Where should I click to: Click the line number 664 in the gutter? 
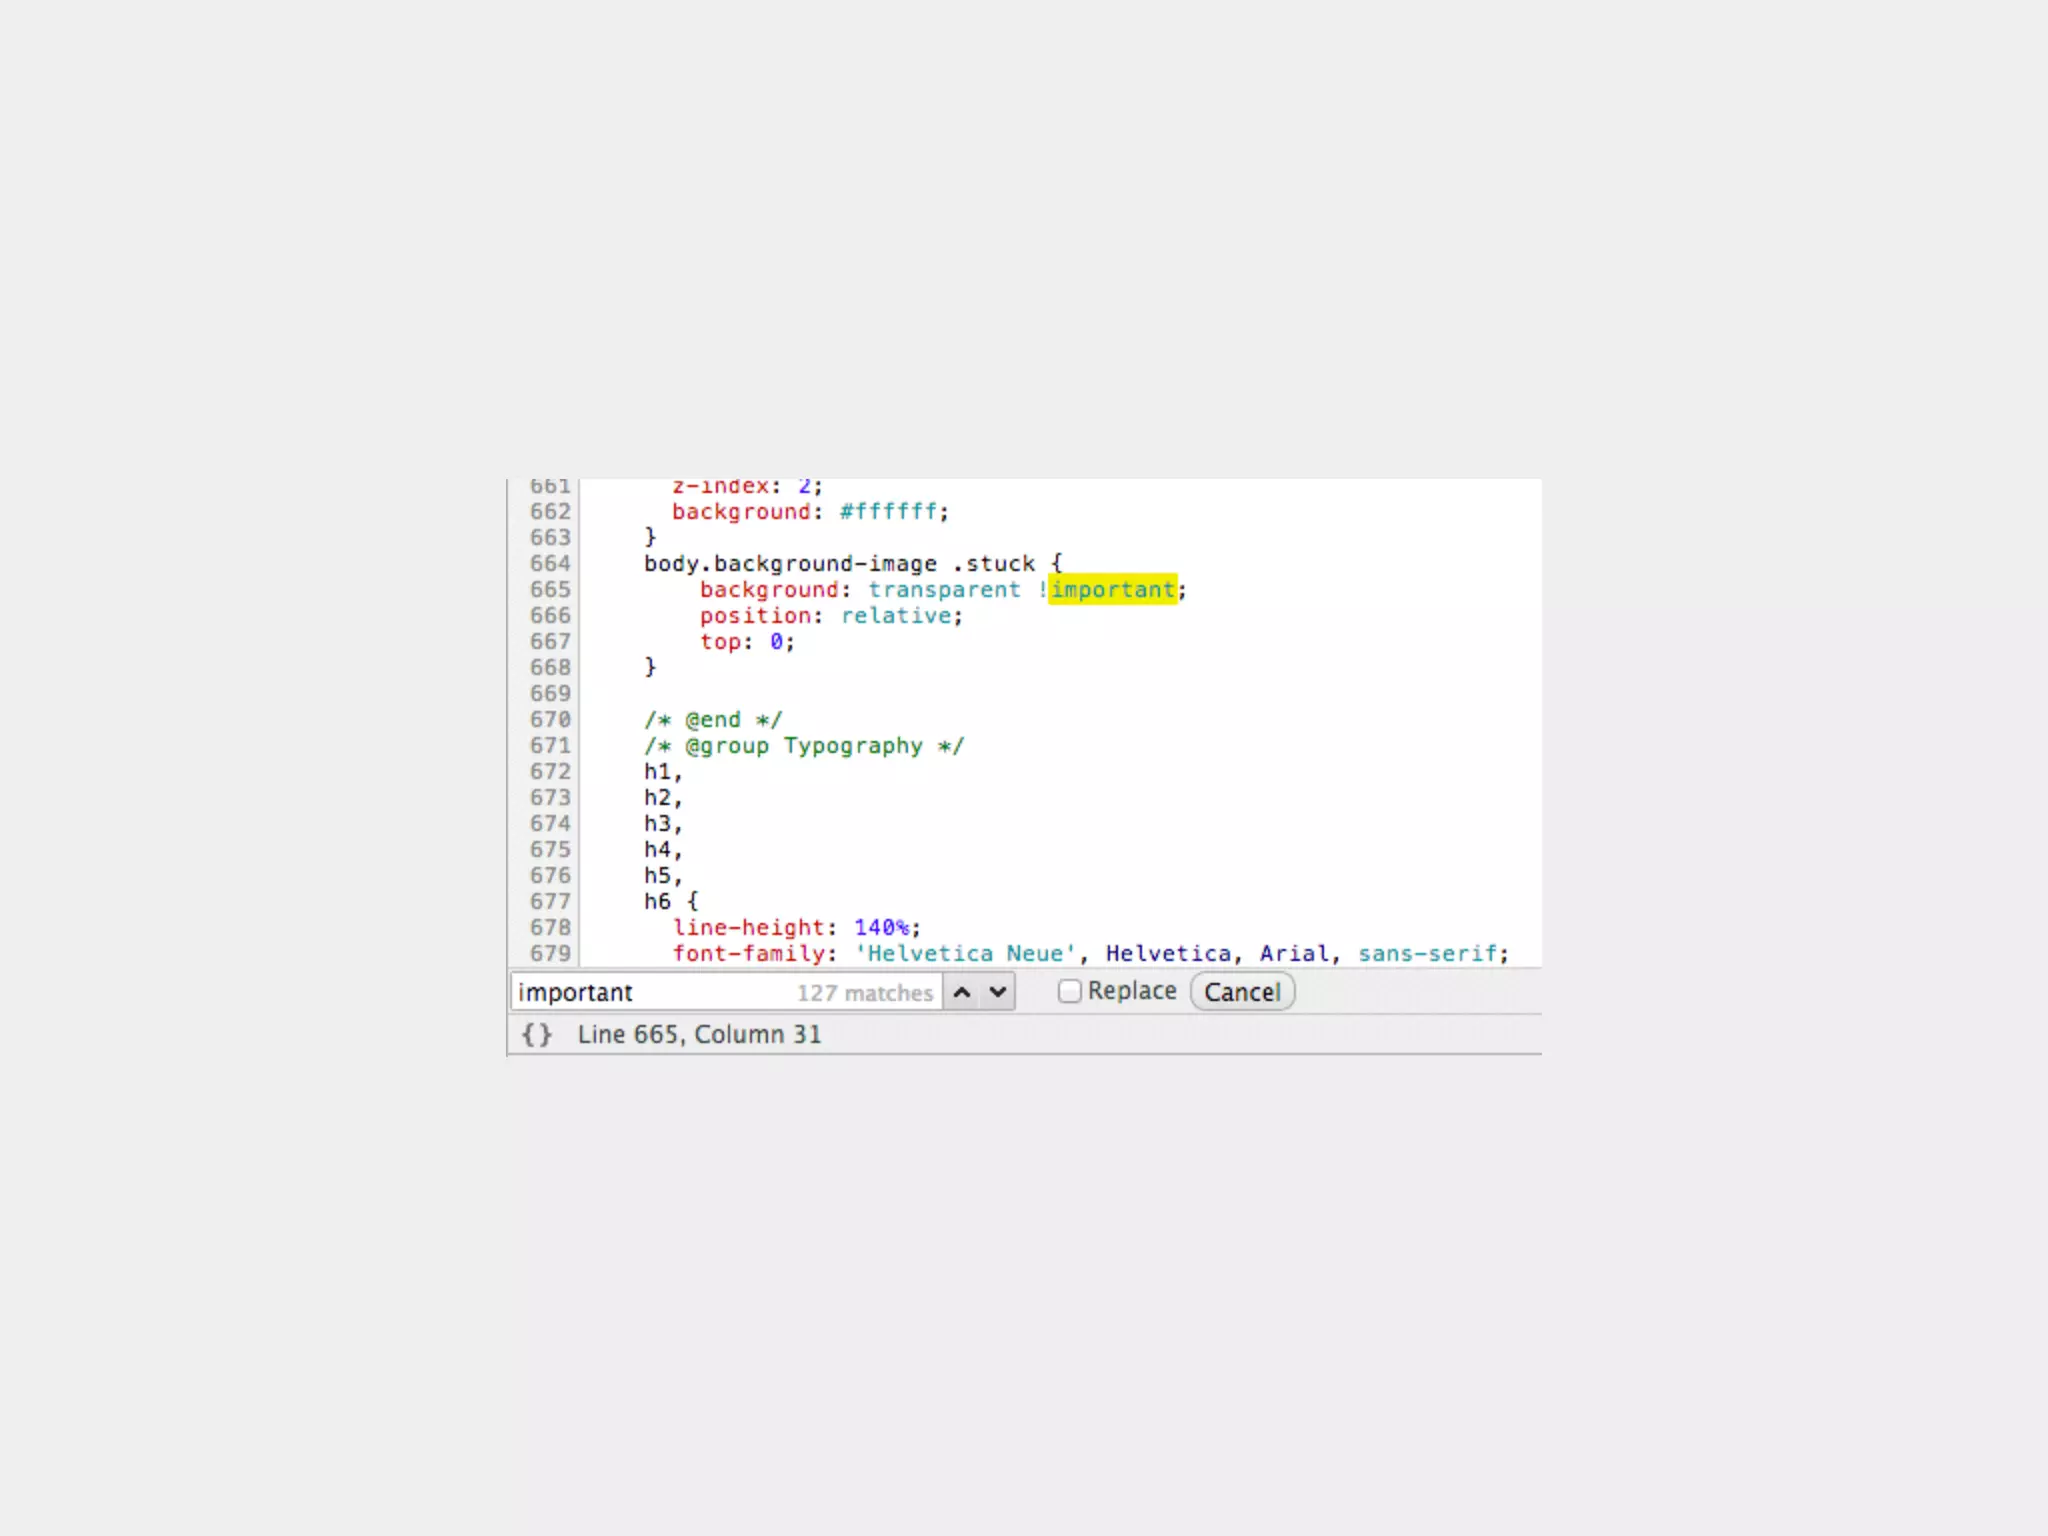point(550,564)
